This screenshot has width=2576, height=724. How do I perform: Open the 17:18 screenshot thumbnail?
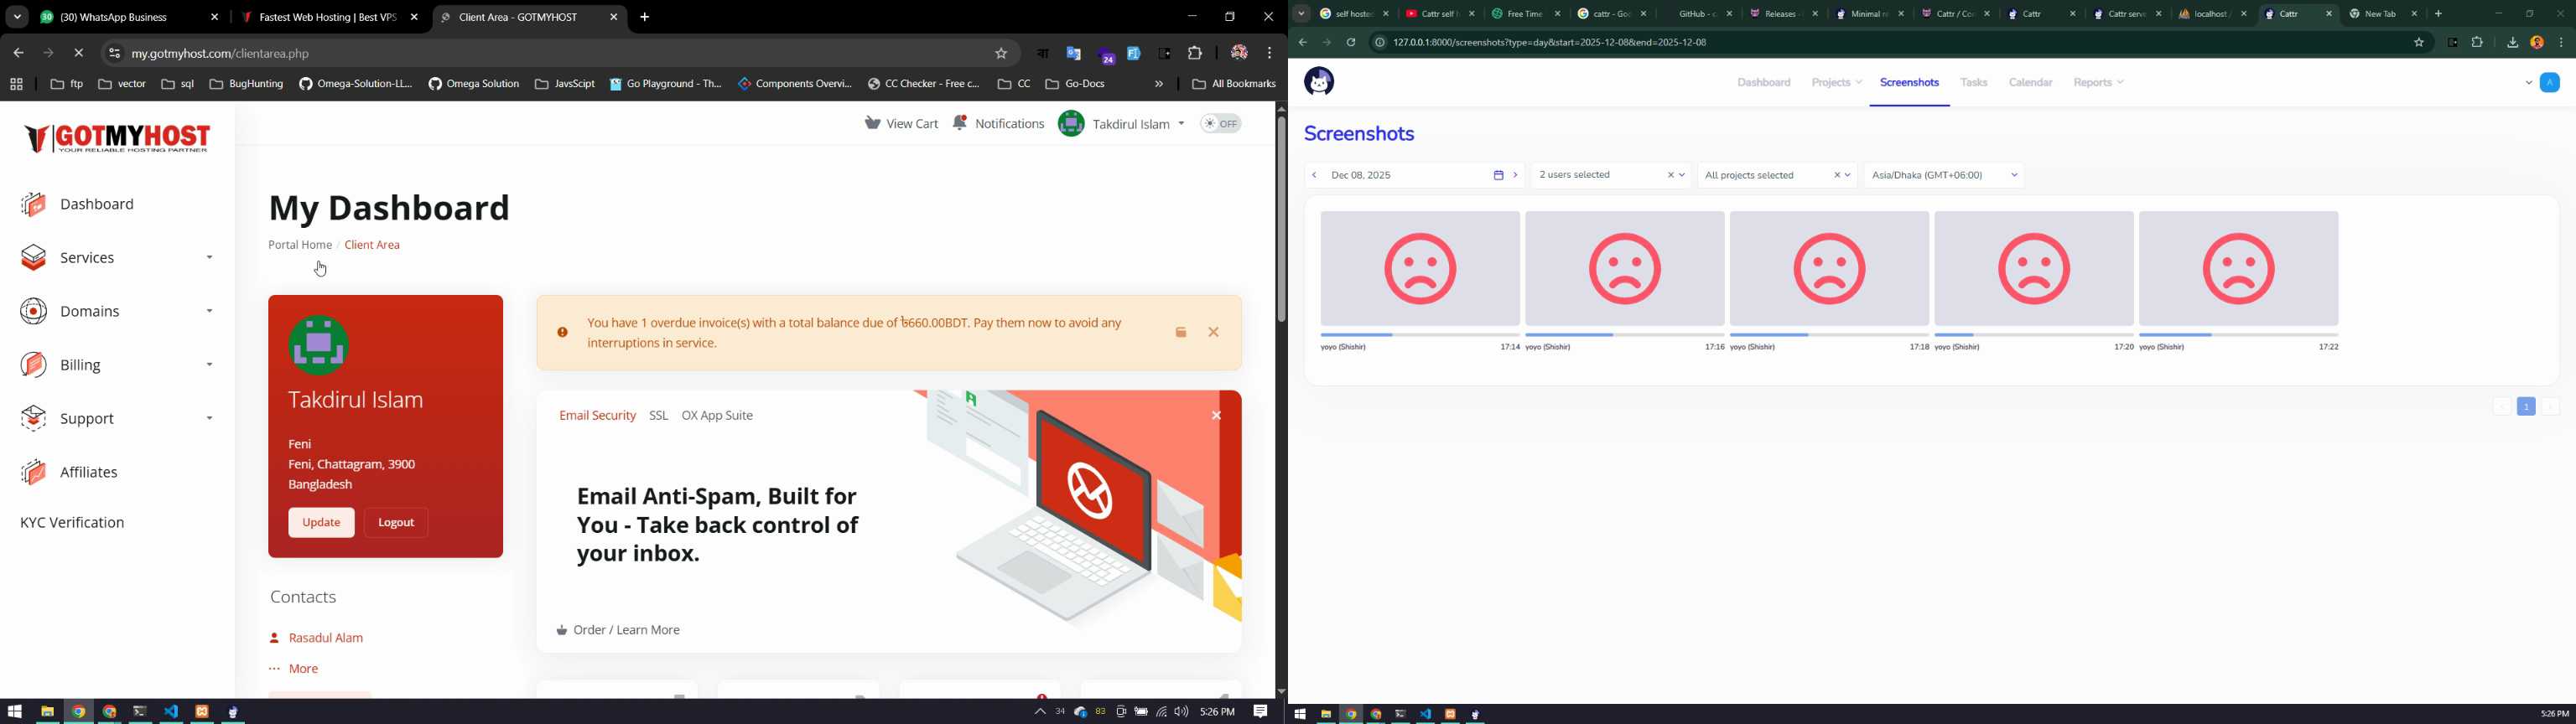(1829, 268)
